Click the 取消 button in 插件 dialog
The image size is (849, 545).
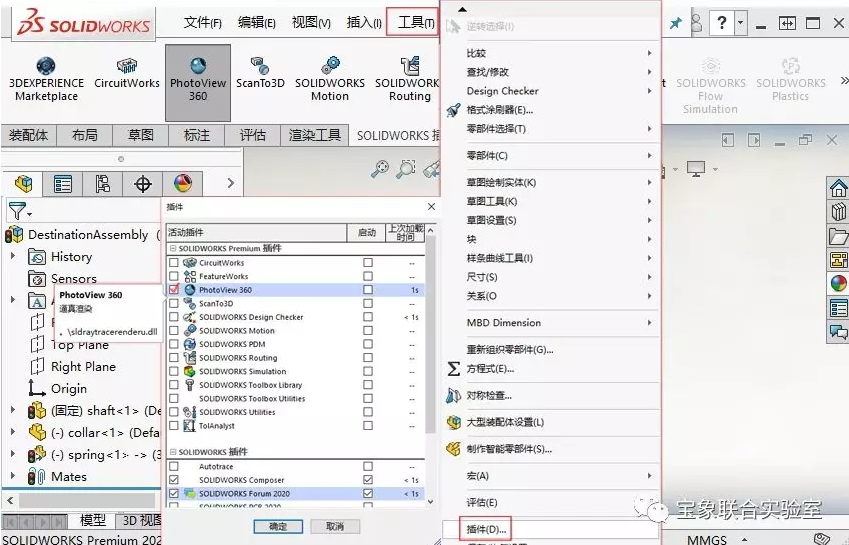(x=335, y=526)
